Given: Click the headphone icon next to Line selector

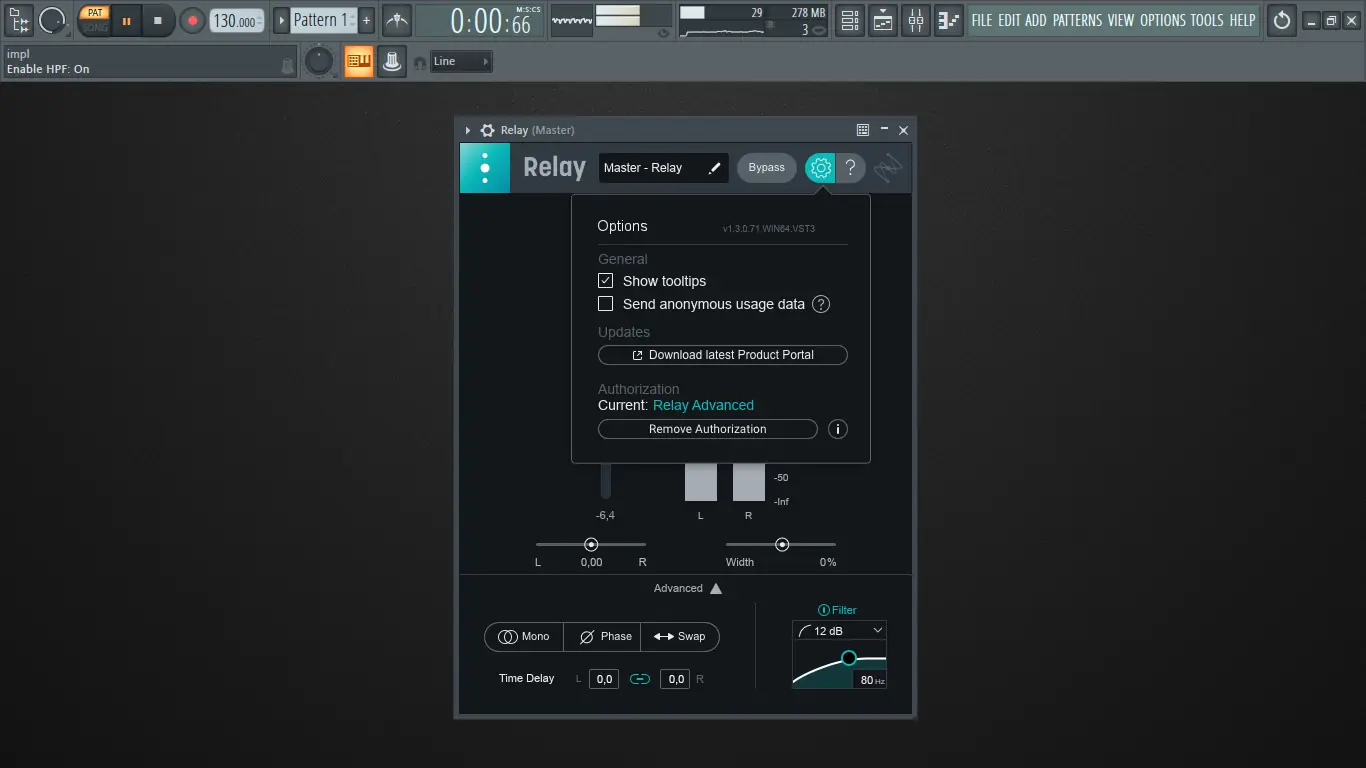Looking at the screenshot, I should click(x=420, y=63).
